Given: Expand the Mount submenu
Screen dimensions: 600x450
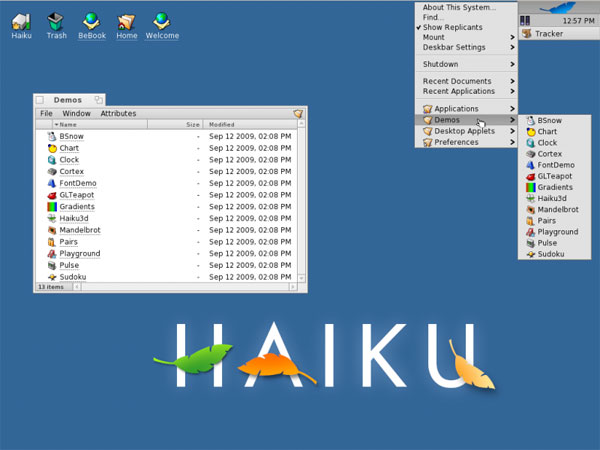Looking at the screenshot, I should click(x=466, y=37).
